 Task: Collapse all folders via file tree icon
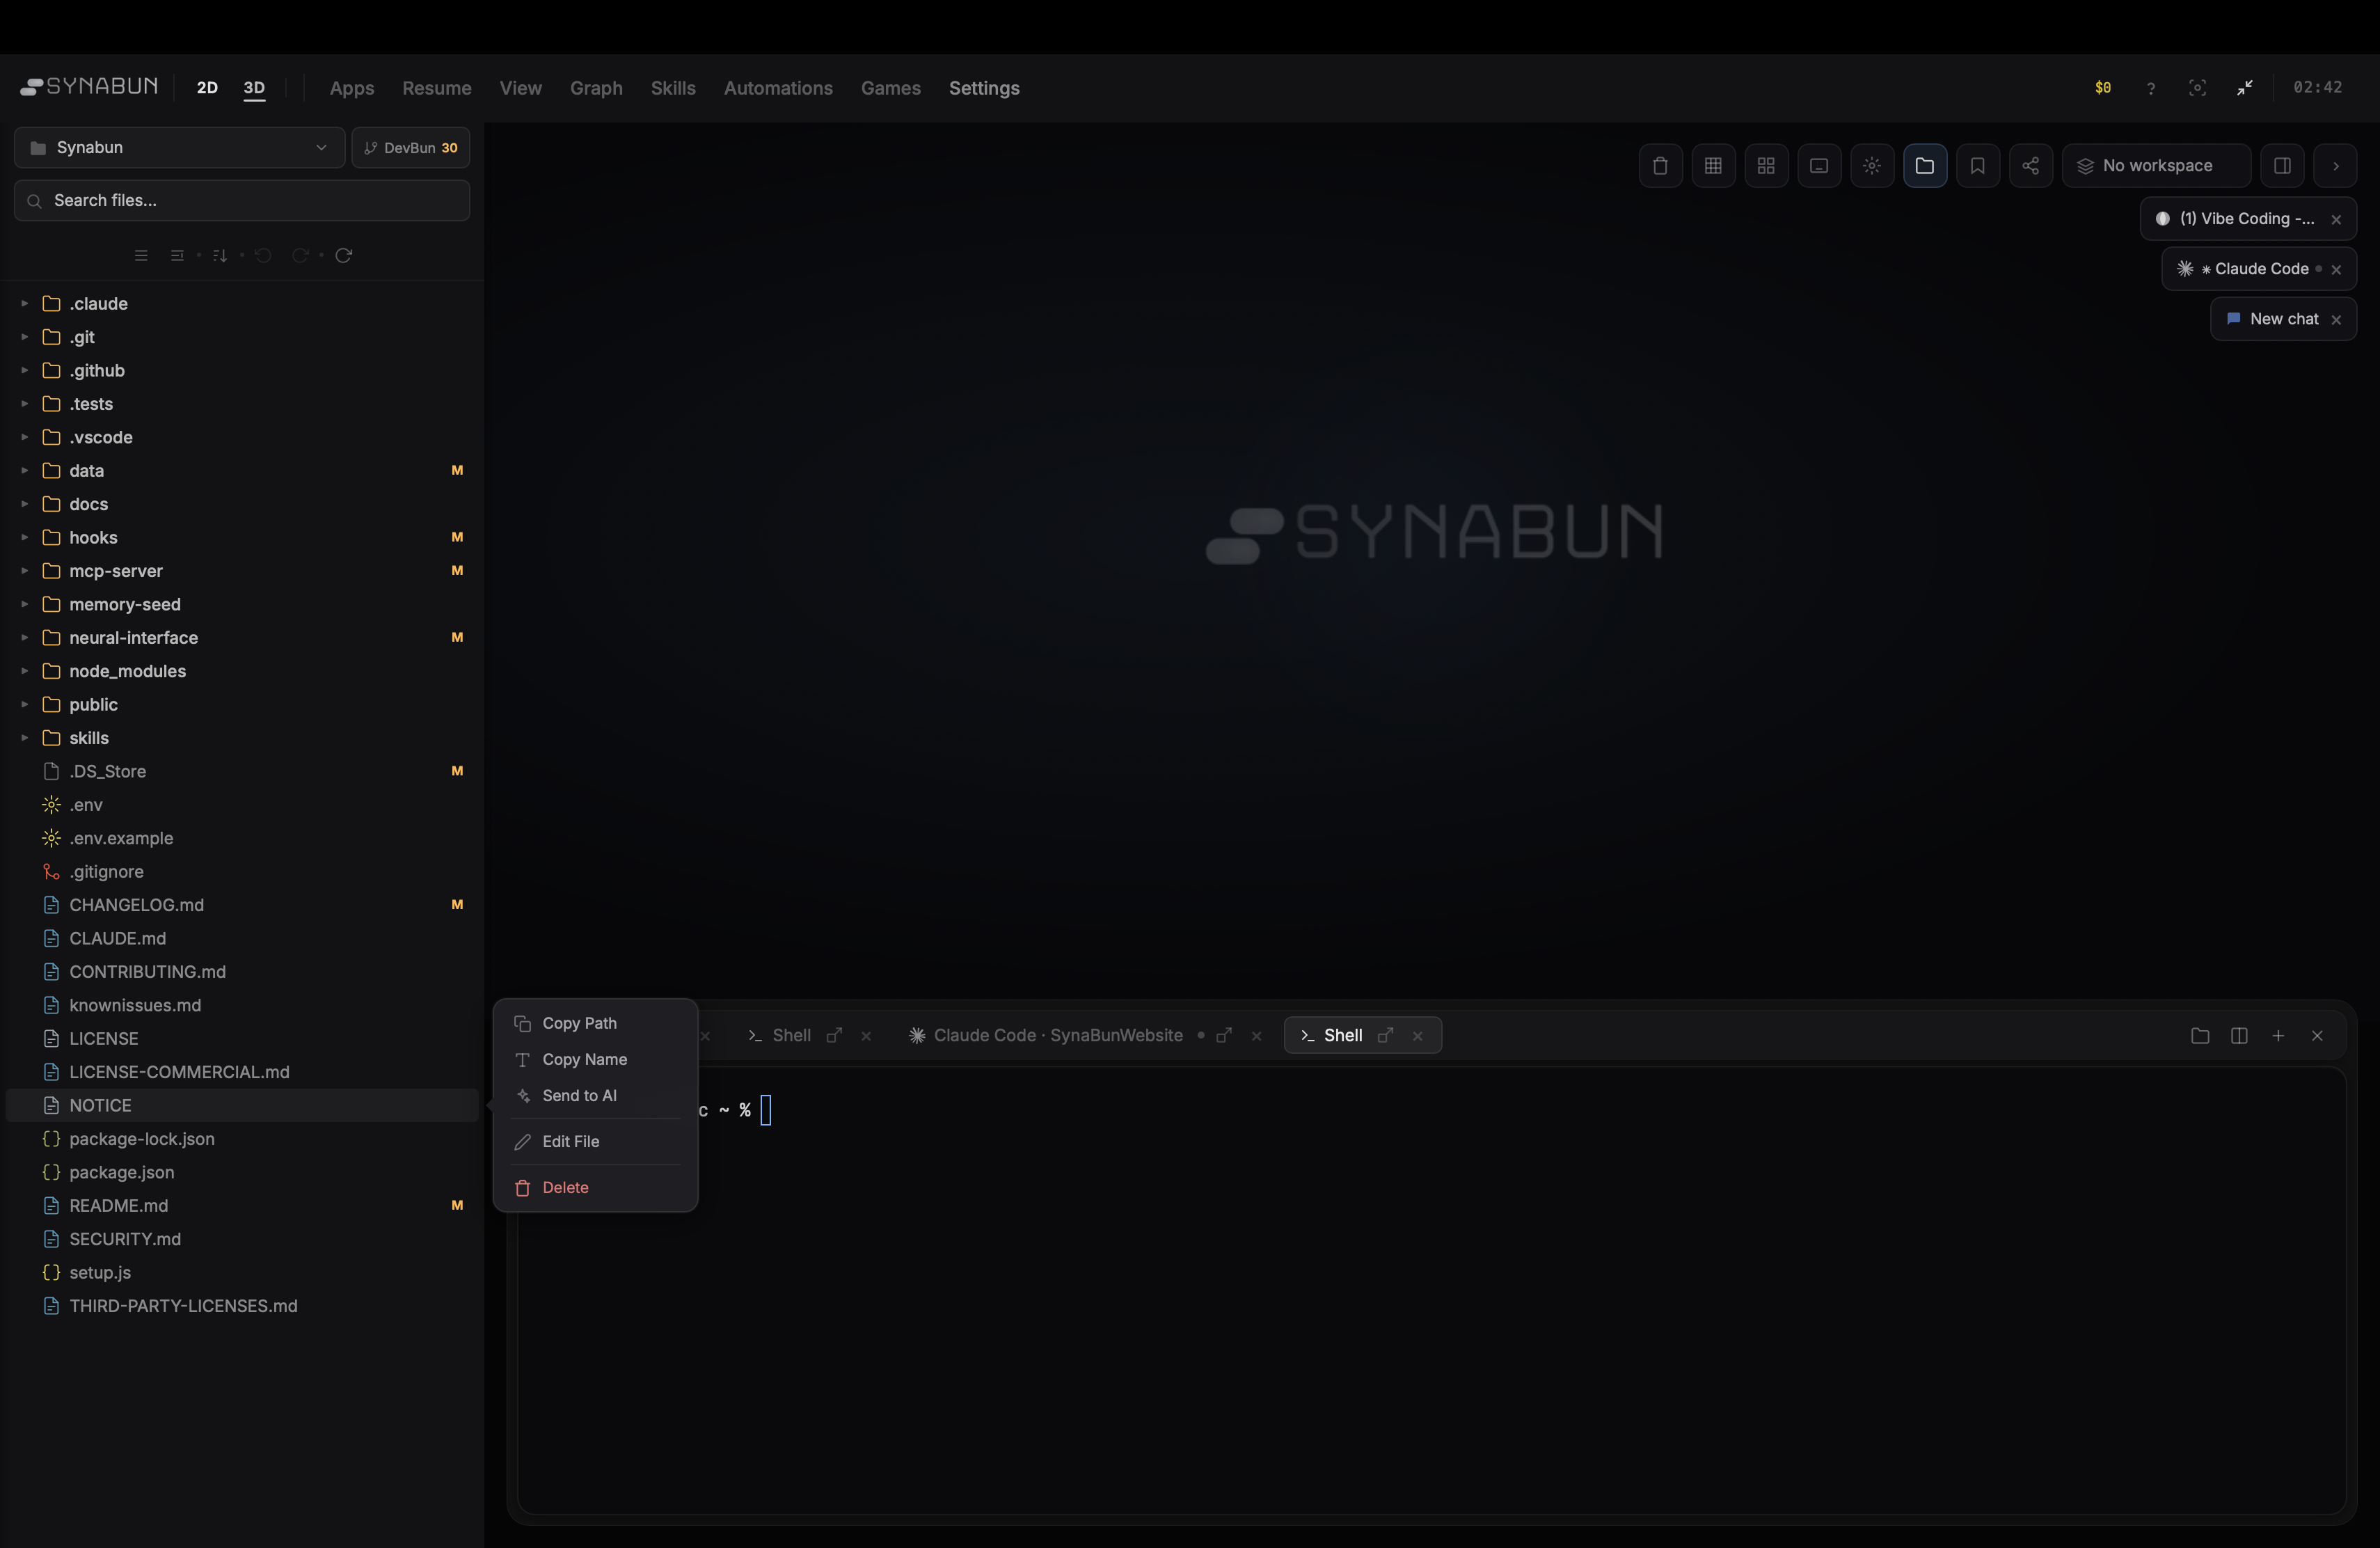178,255
